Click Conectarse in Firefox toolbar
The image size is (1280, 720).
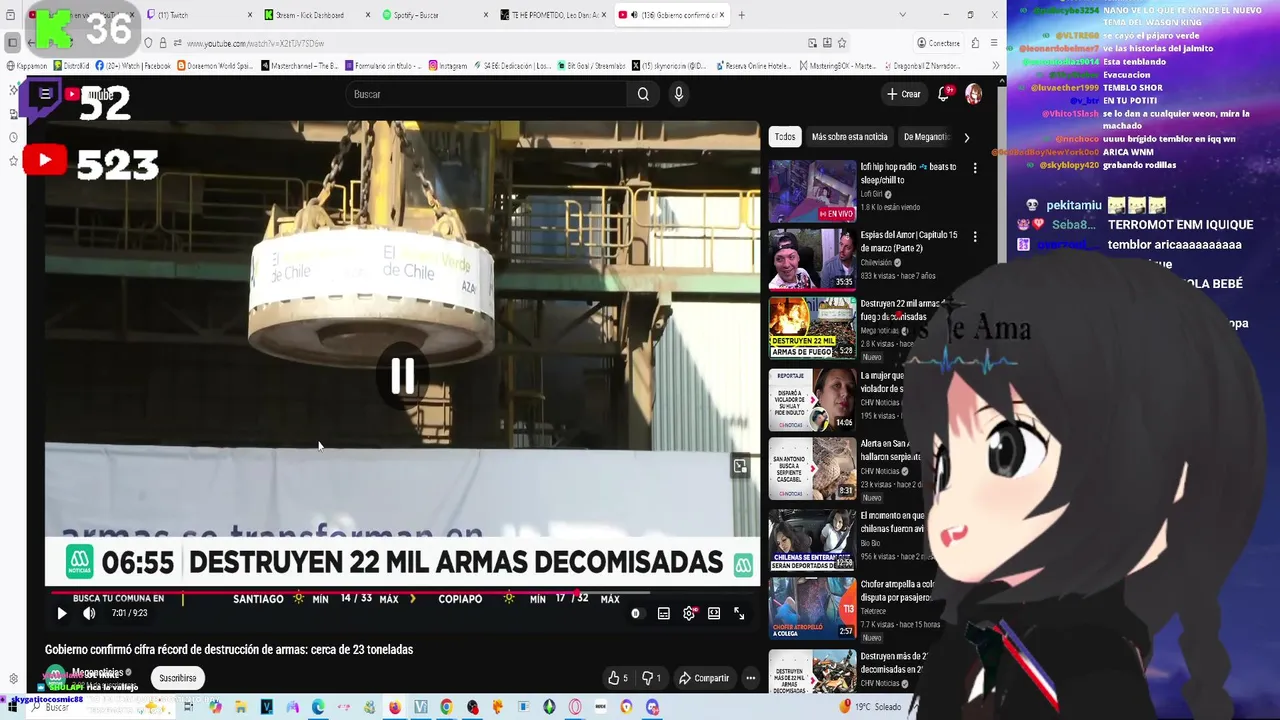[x=938, y=43]
